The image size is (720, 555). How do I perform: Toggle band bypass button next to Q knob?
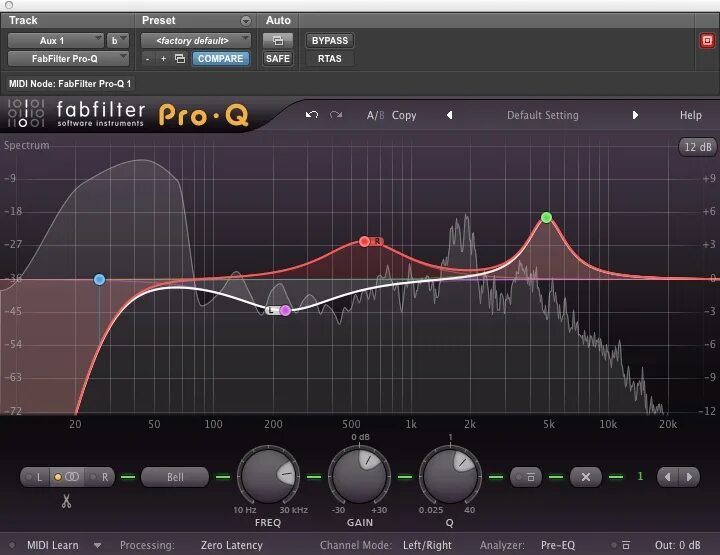tap(526, 477)
